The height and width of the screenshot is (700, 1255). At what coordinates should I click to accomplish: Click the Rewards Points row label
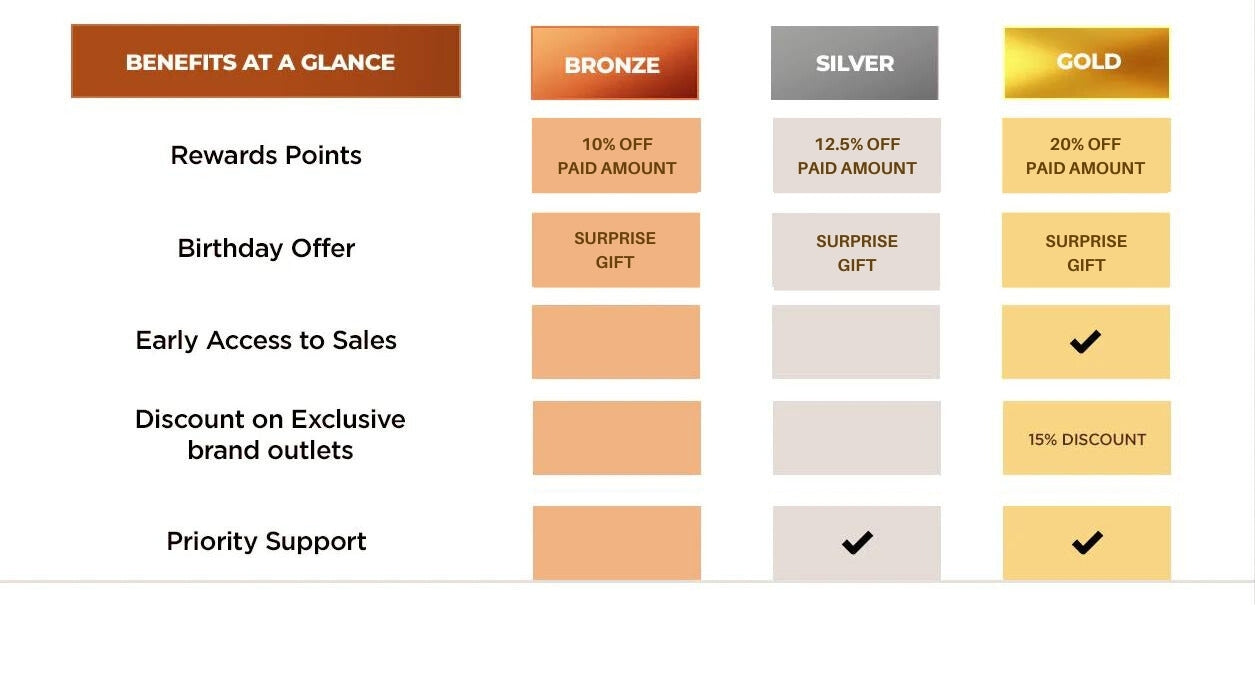pyautogui.click(x=266, y=156)
